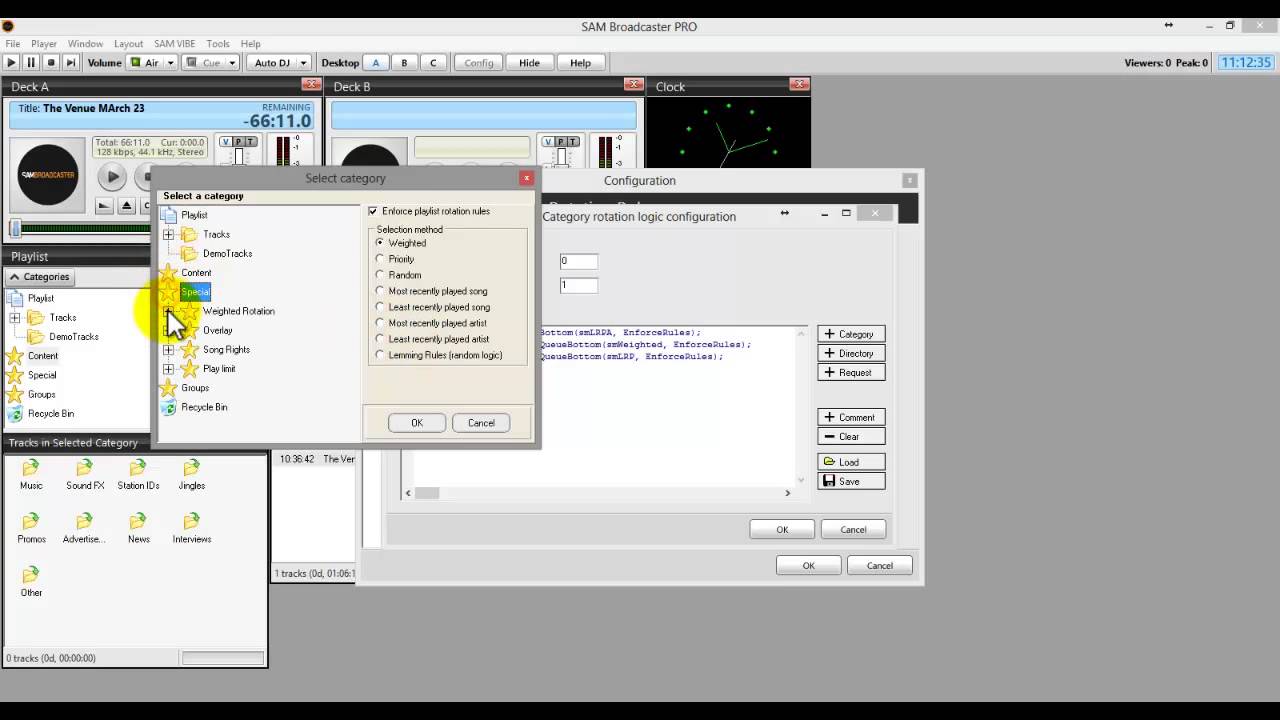
Task: Select Recycle Bin in Select category dialog
Action: (x=194, y=407)
